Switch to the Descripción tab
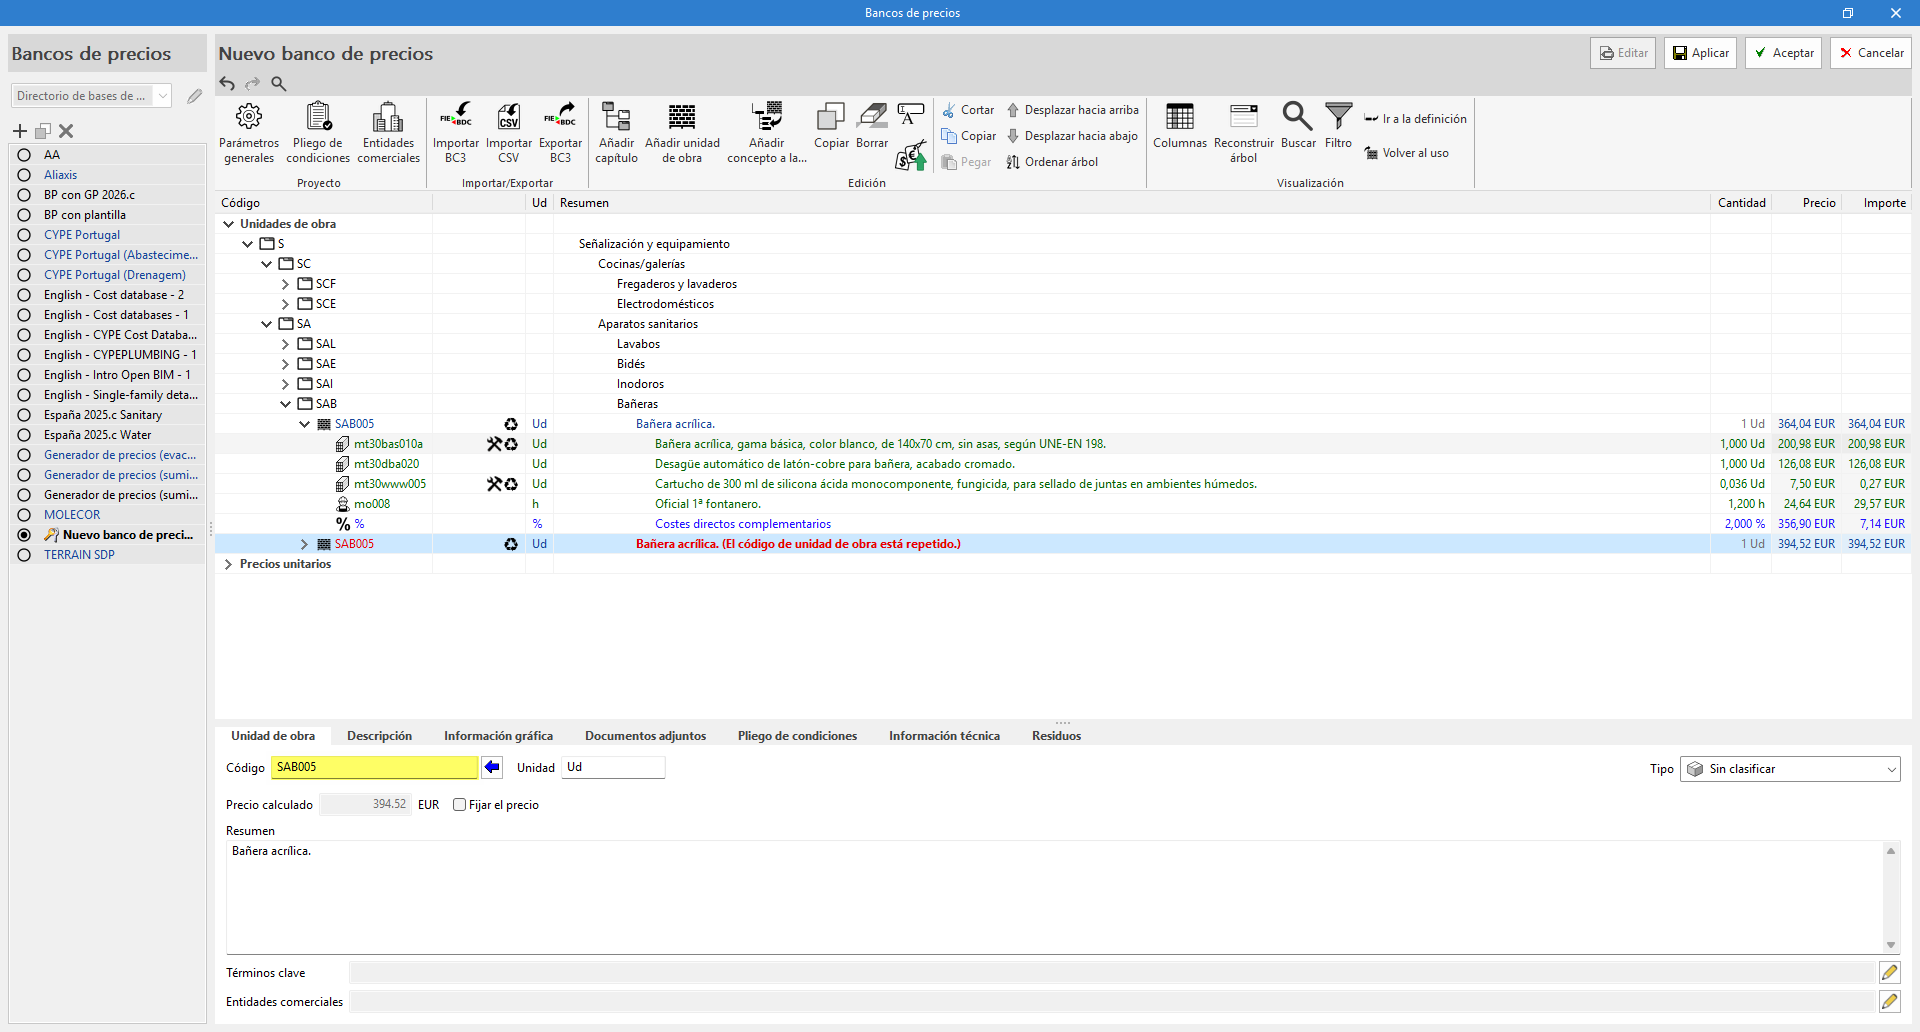1920x1032 pixels. click(x=379, y=736)
